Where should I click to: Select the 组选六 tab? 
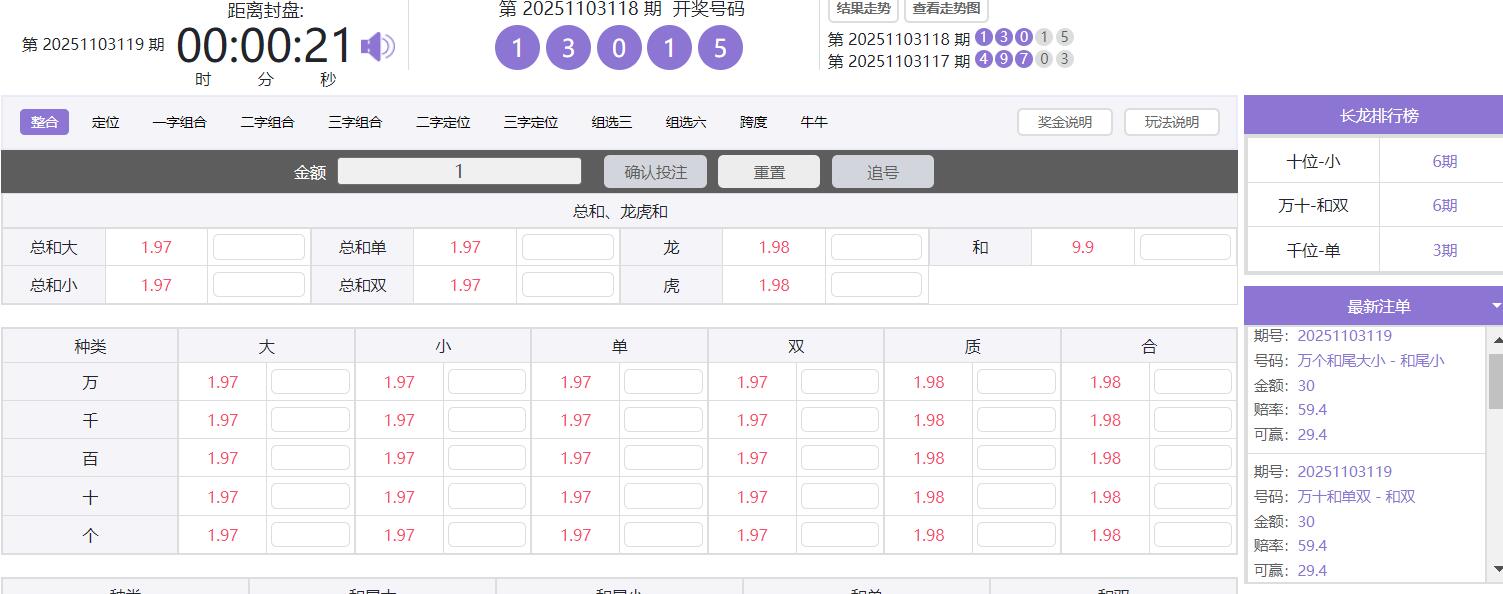pyautogui.click(x=686, y=121)
